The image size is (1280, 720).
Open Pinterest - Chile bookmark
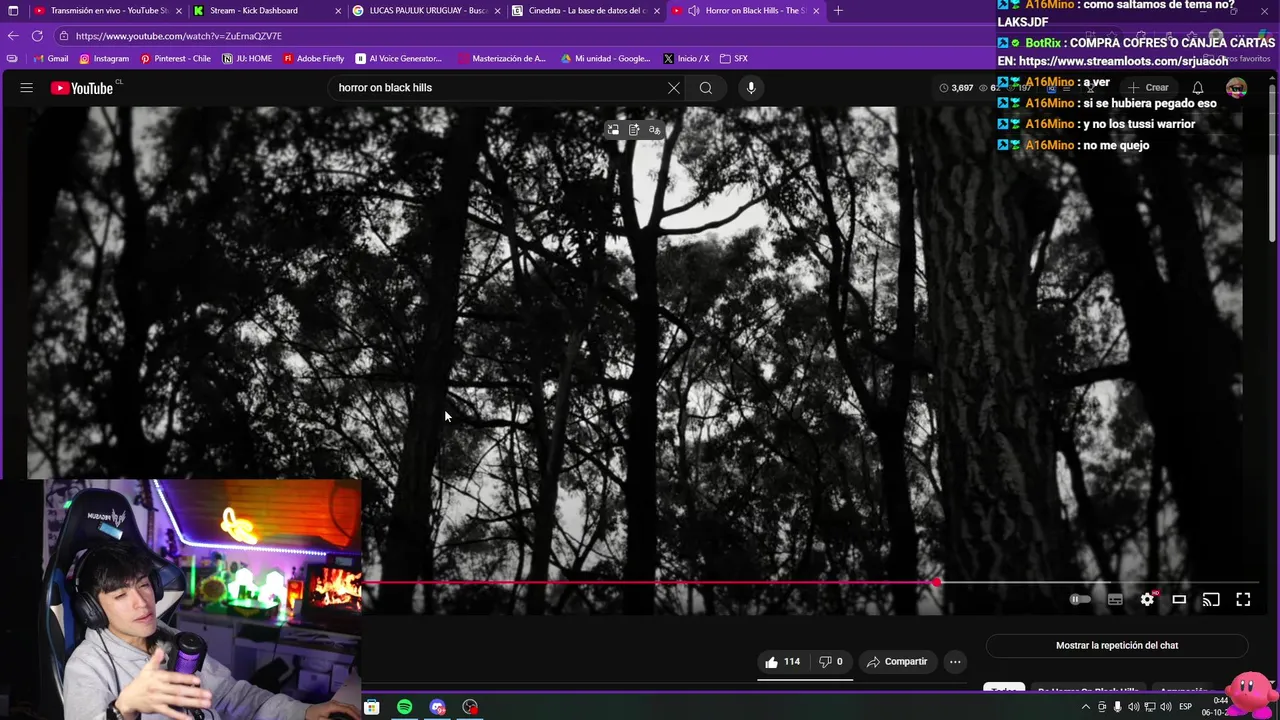pyautogui.click(x=176, y=59)
